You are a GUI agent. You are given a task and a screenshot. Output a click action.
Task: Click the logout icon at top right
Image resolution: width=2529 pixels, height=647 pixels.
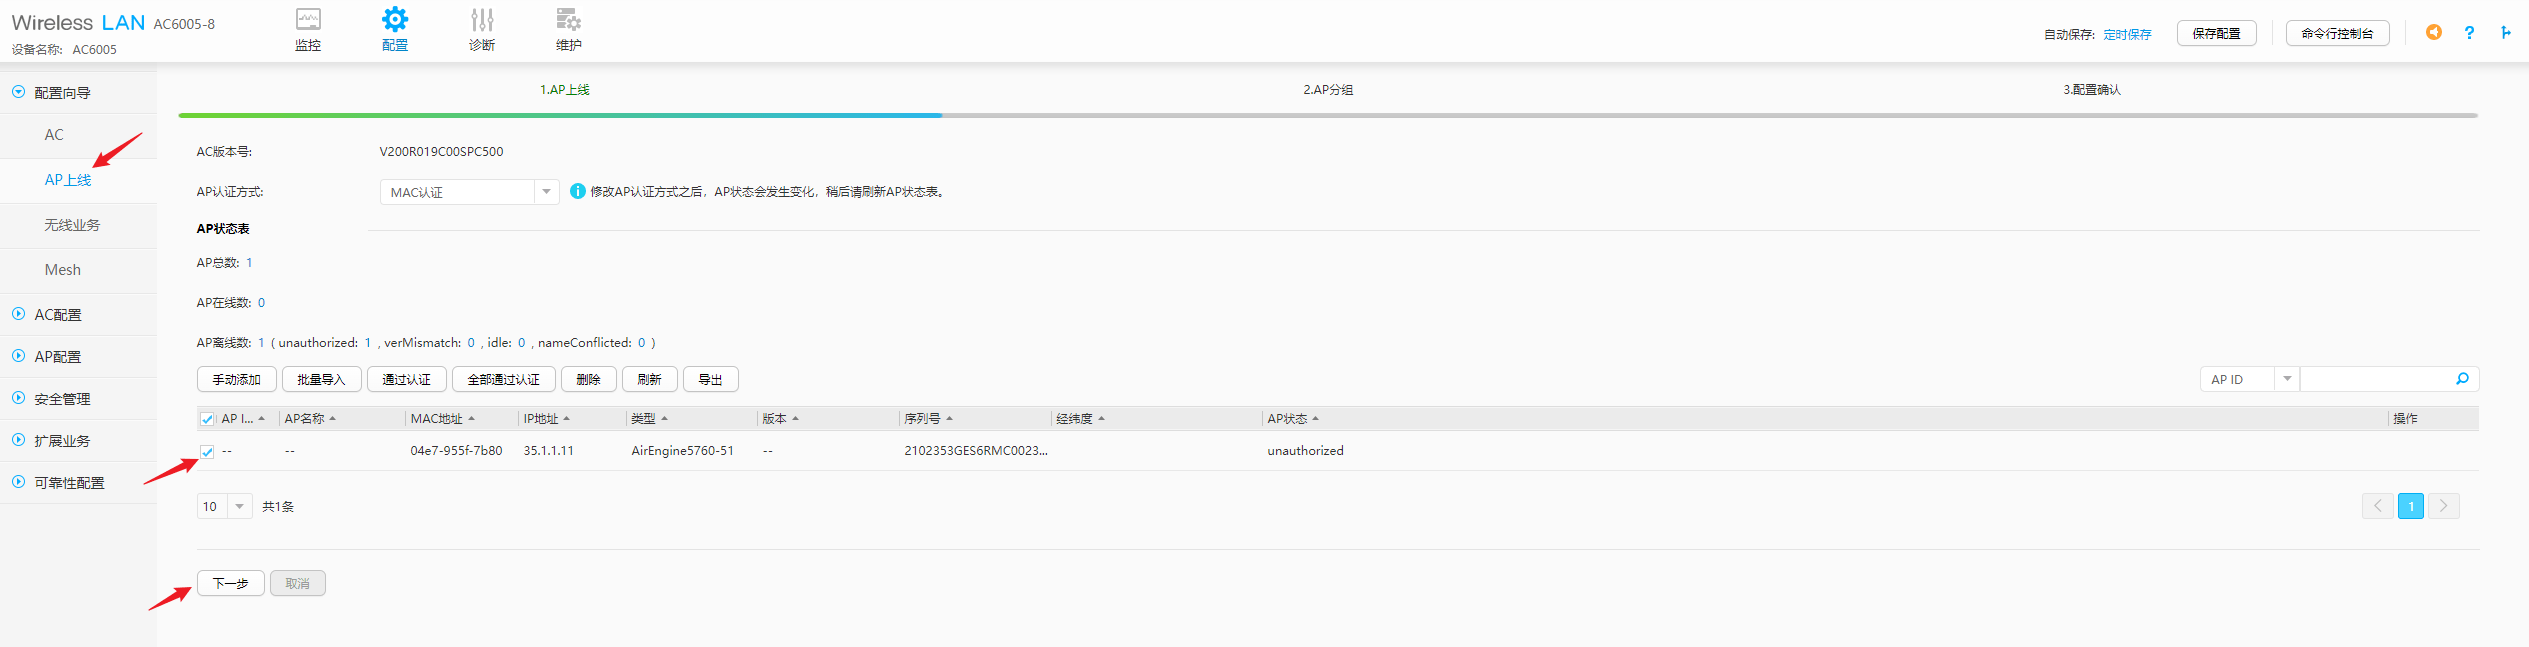(x=2506, y=33)
